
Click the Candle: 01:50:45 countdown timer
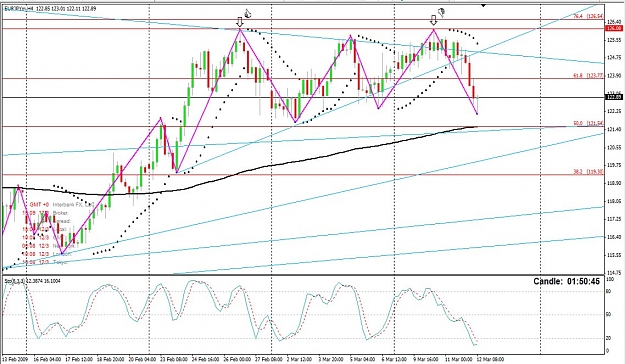tap(566, 281)
